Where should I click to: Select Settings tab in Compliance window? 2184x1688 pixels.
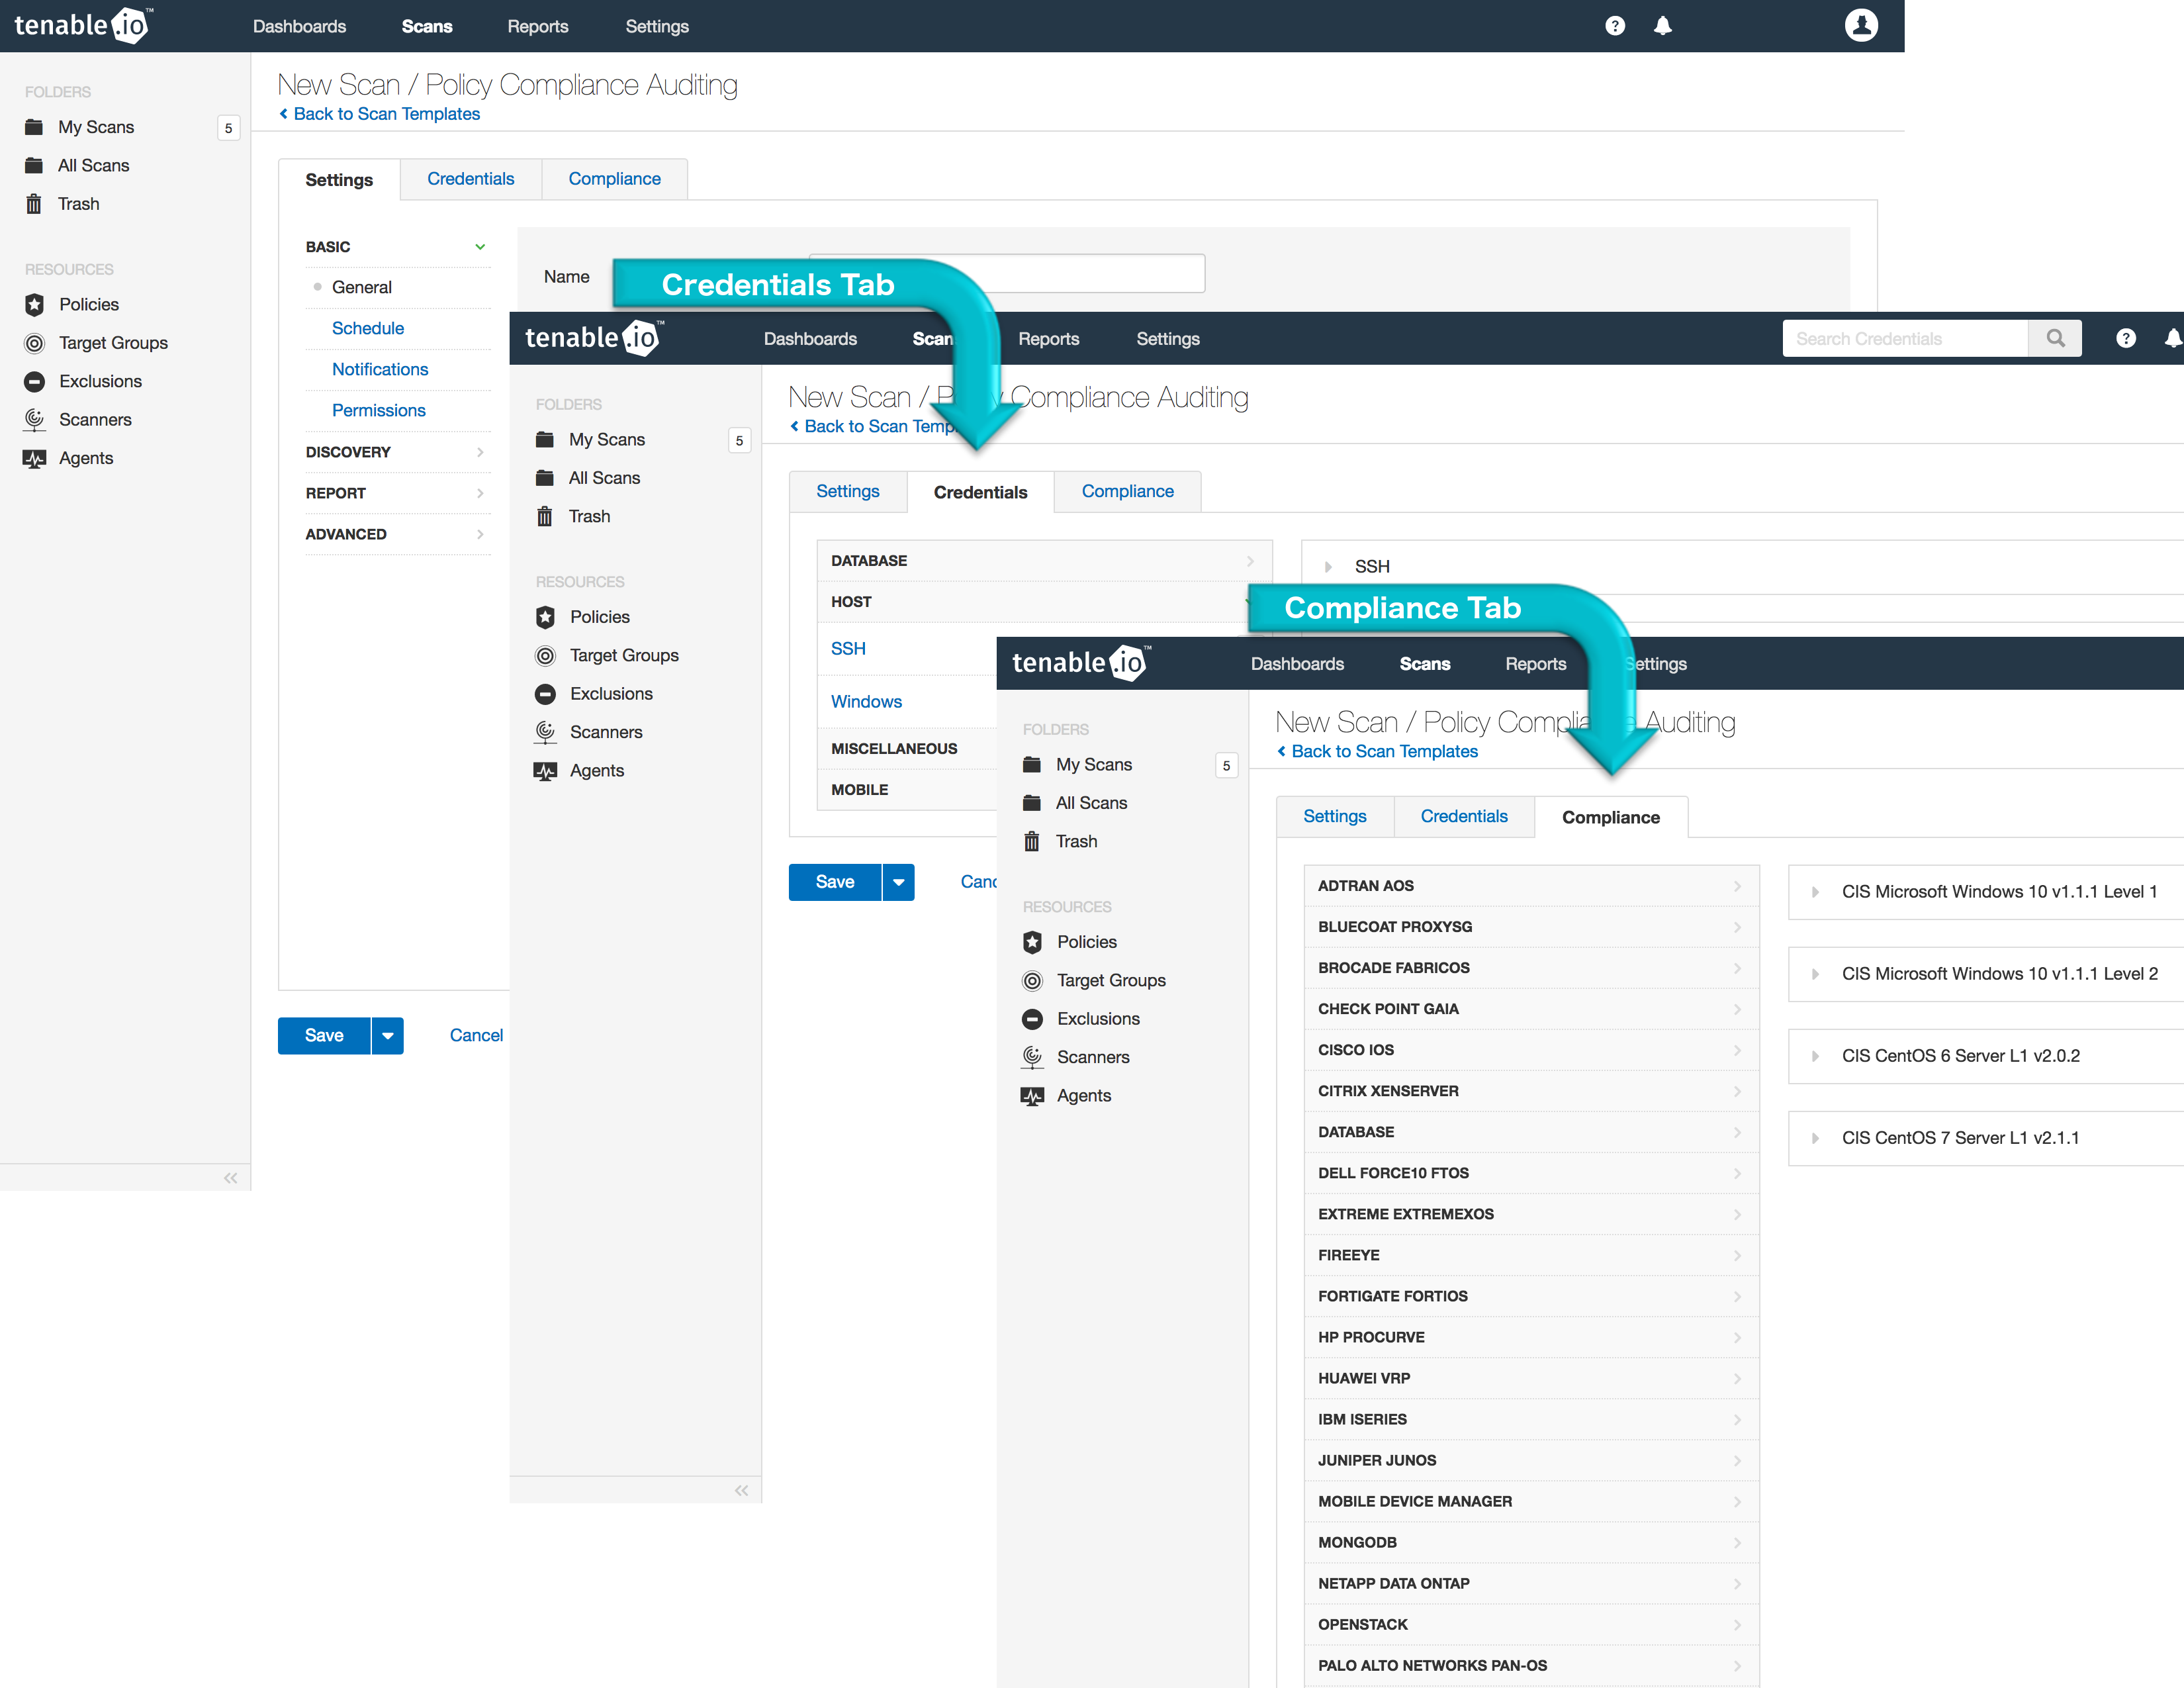(1335, 816)
